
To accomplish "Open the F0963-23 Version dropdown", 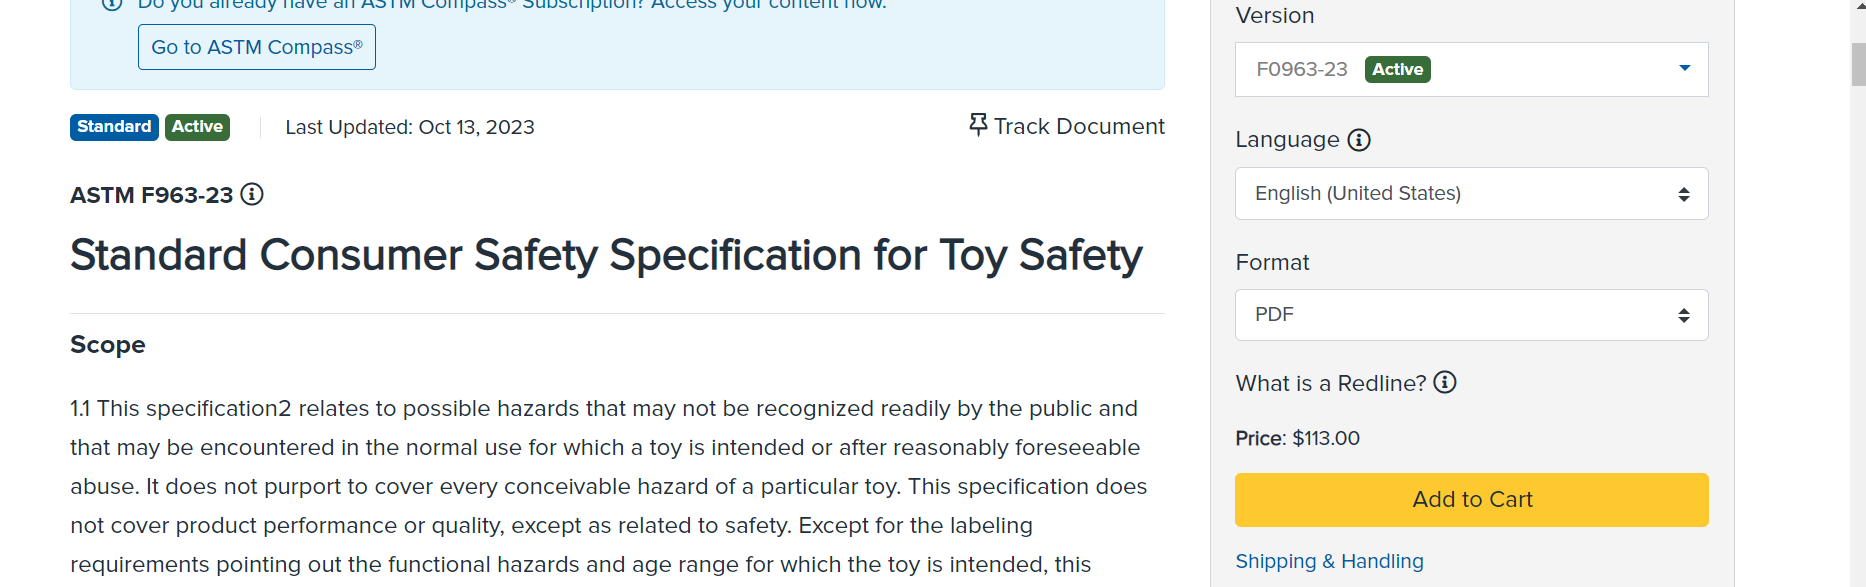I will click(x=1472, y=69).
